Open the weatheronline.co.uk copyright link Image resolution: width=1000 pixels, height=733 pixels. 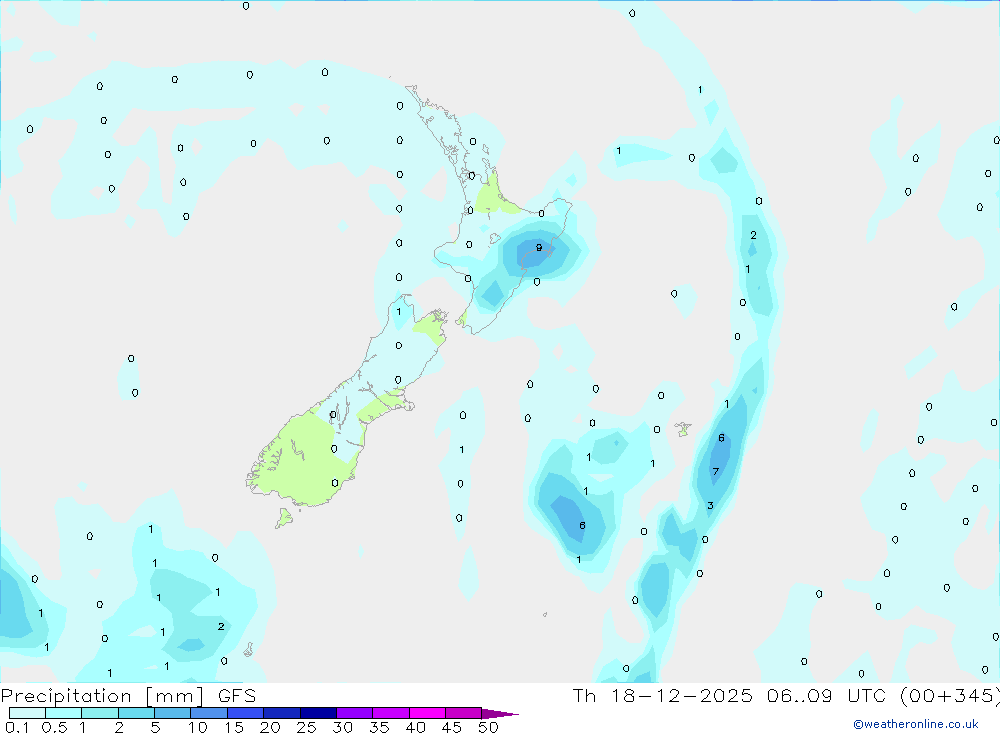pyautogui.click(x=916, y=724)
